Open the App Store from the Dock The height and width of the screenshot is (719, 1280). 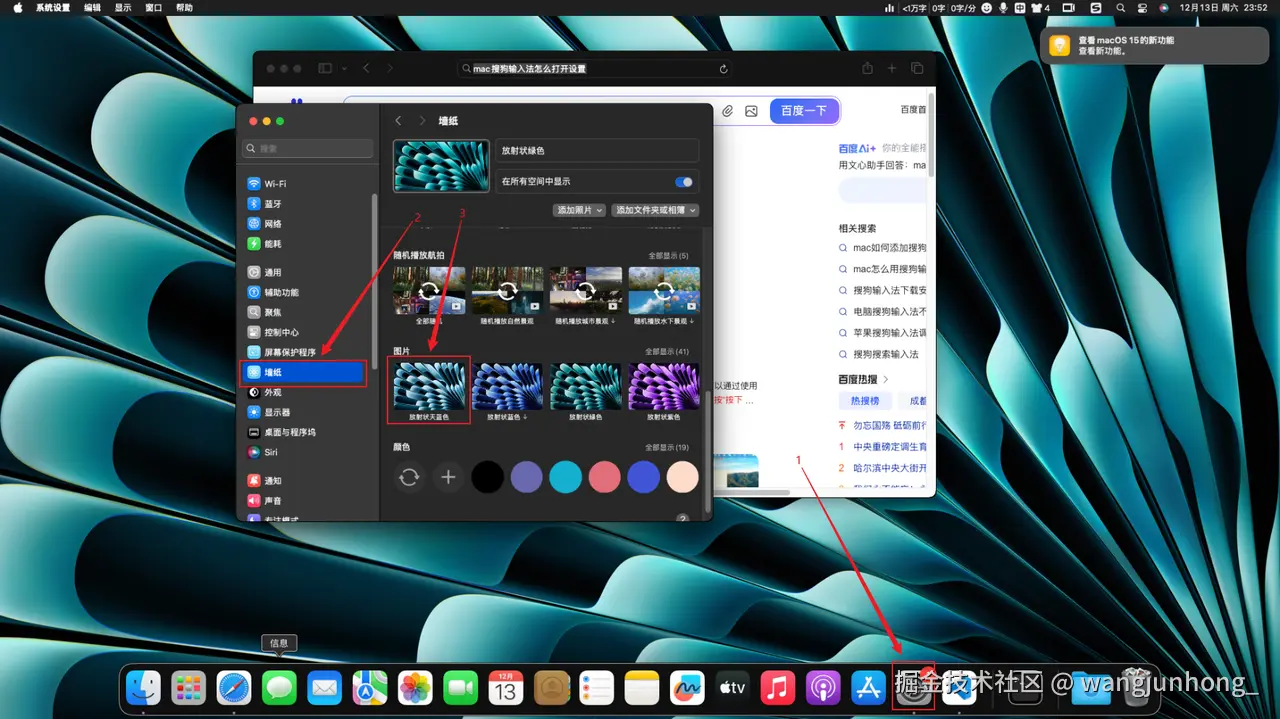pos(867,687)
